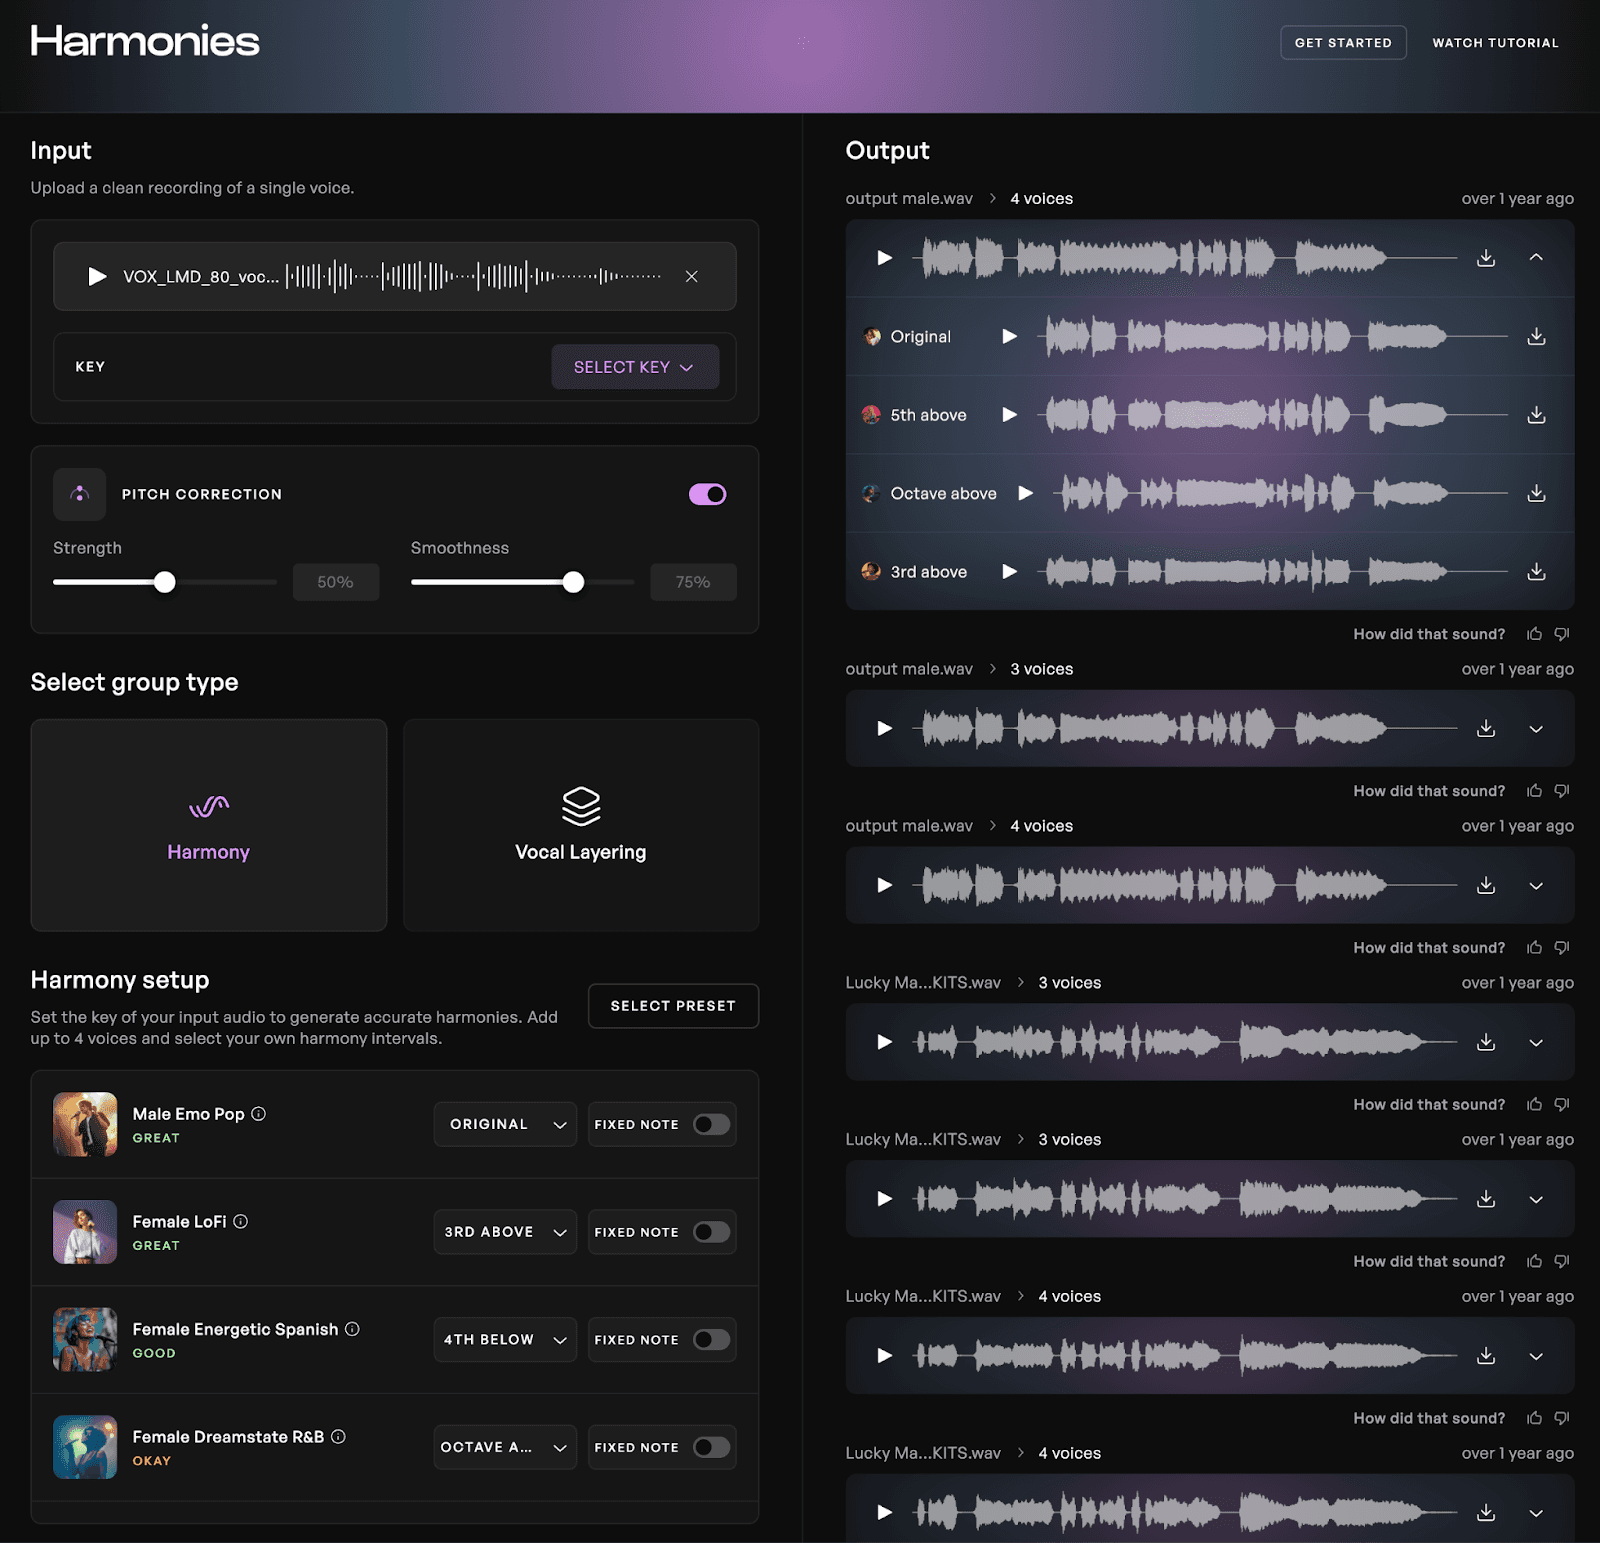Expand the first Lucky Ma...KITS.wav 3 voices result
Image resolution: width=1600 pixels, height=1543 pixels.
click(1536, 1043)
